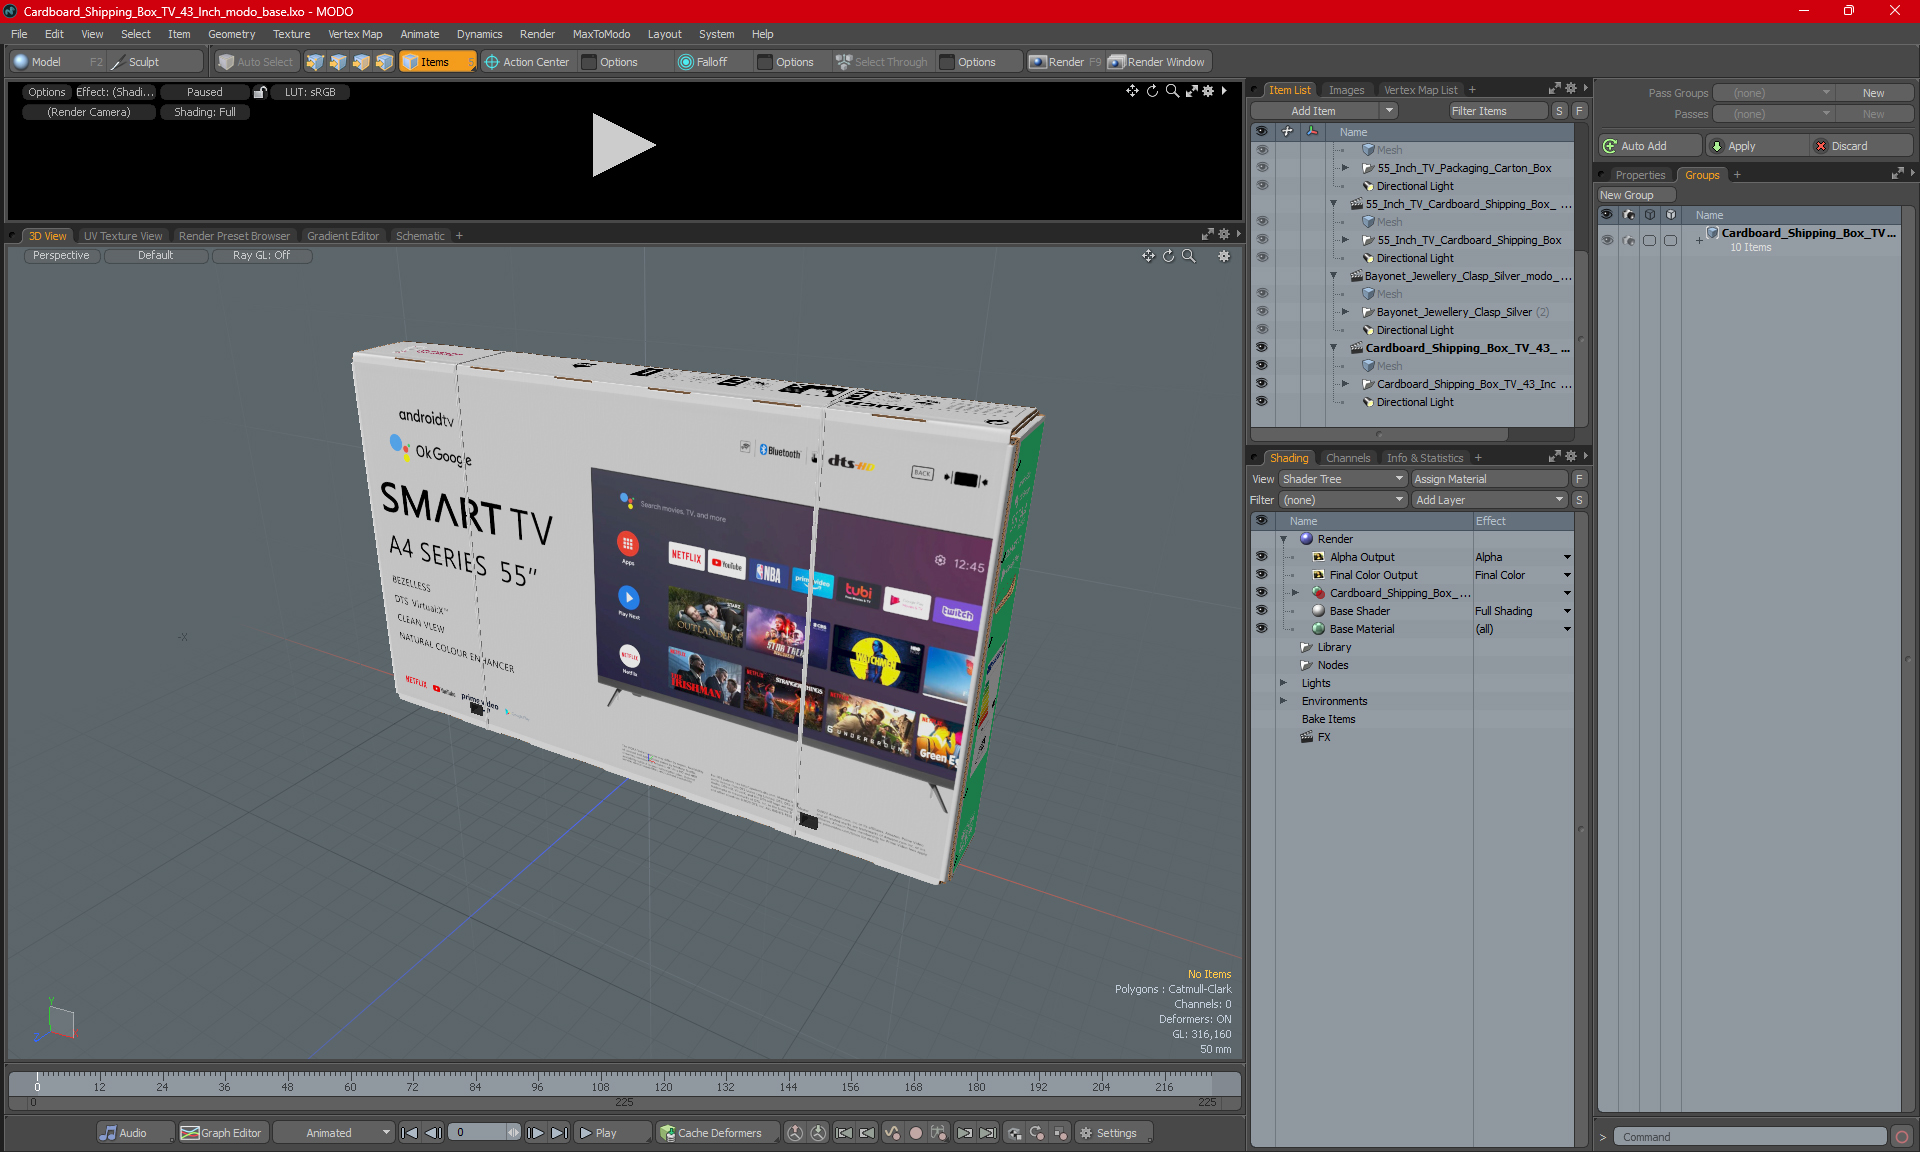
Task: Click New Group button
Action: coord(1635,195)
